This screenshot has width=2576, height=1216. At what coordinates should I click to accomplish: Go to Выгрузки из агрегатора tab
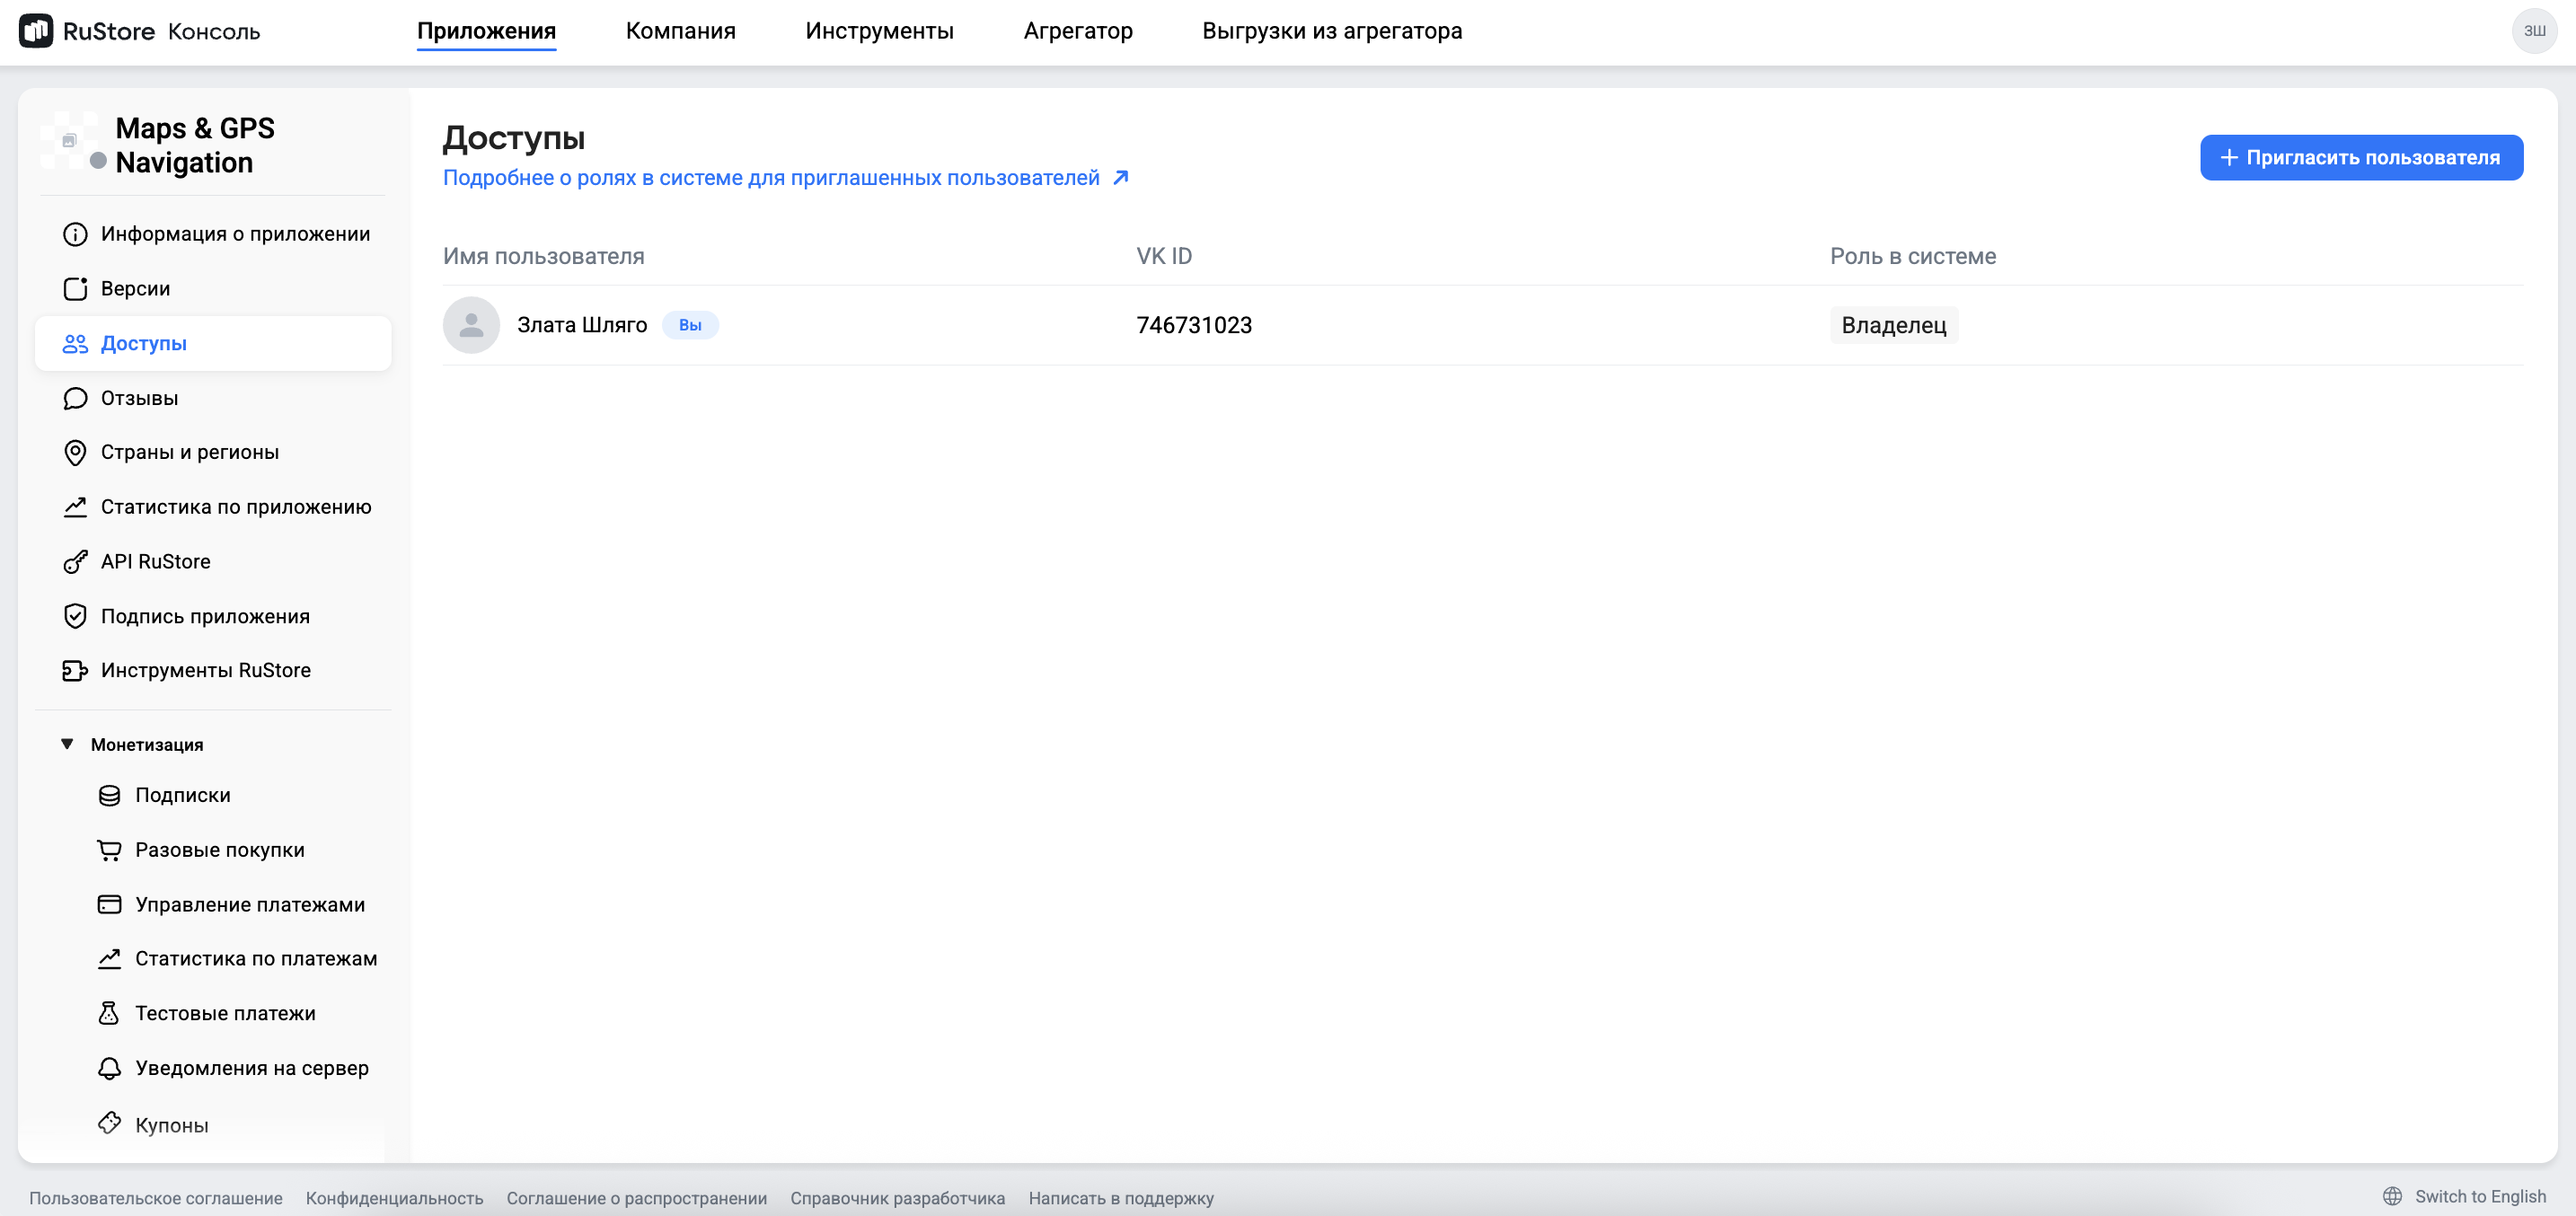1331,31
